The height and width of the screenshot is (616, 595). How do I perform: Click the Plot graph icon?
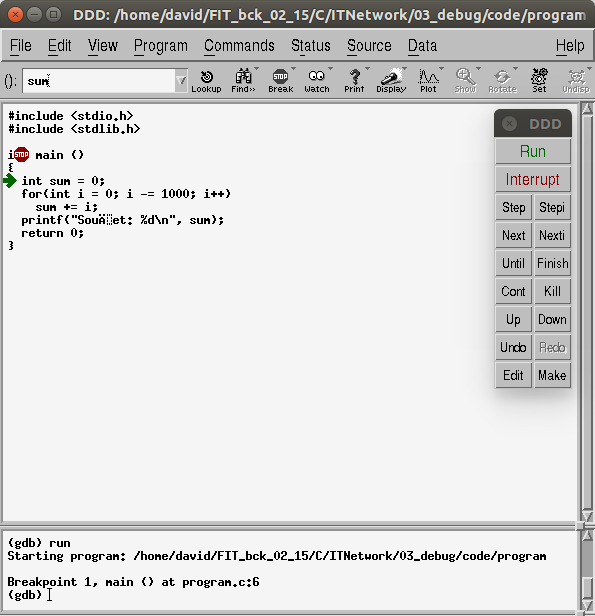tap(428, 81)
